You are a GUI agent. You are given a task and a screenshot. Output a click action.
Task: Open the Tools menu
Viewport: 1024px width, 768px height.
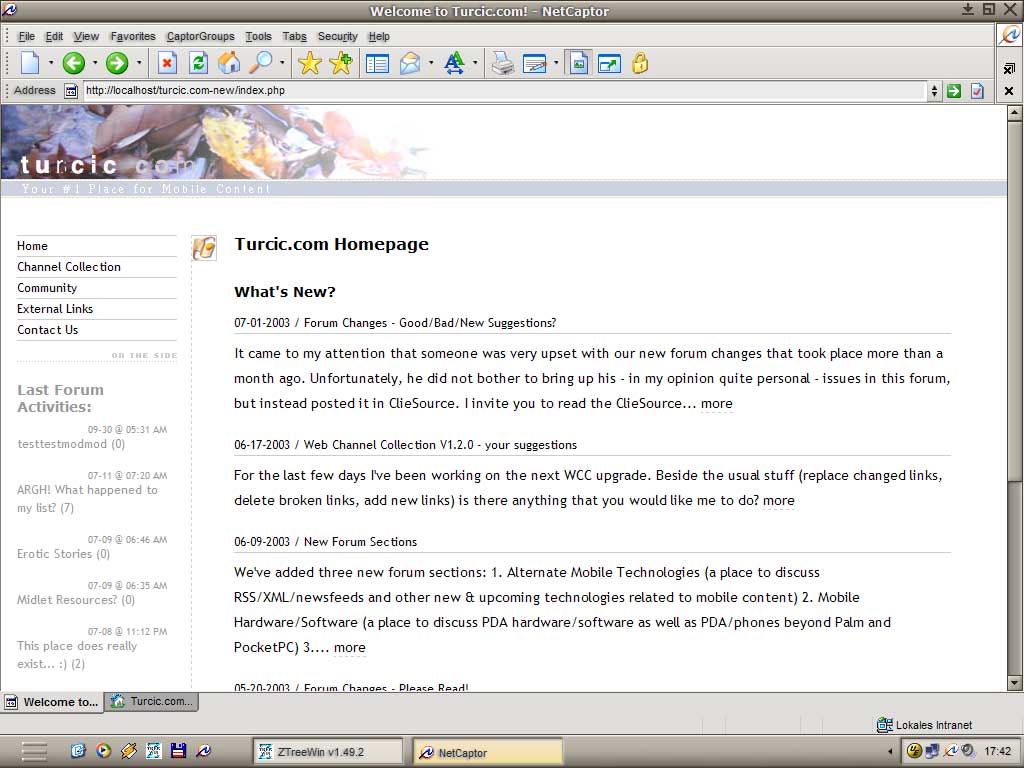pyautogui.click(x=258, y=37)
